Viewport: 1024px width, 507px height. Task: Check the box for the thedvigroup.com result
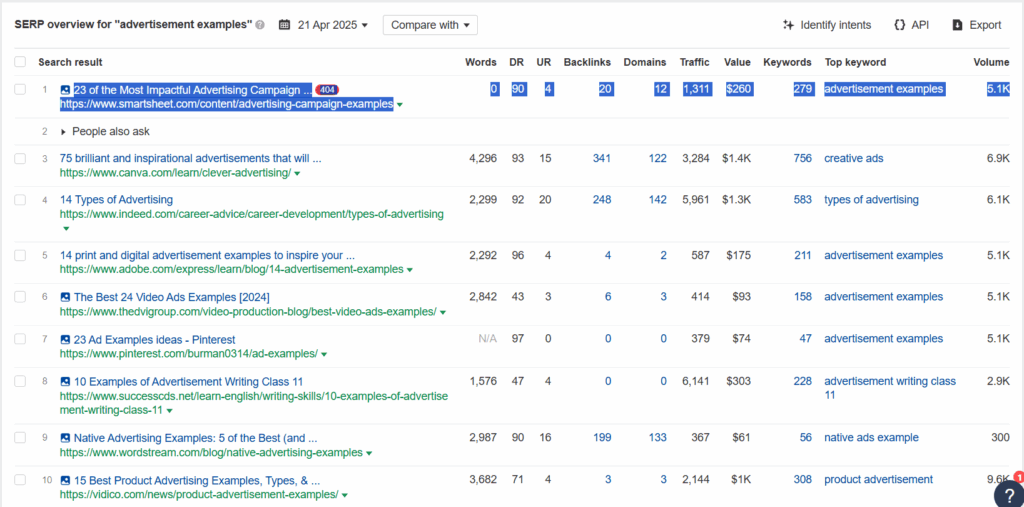pos(20,297)
